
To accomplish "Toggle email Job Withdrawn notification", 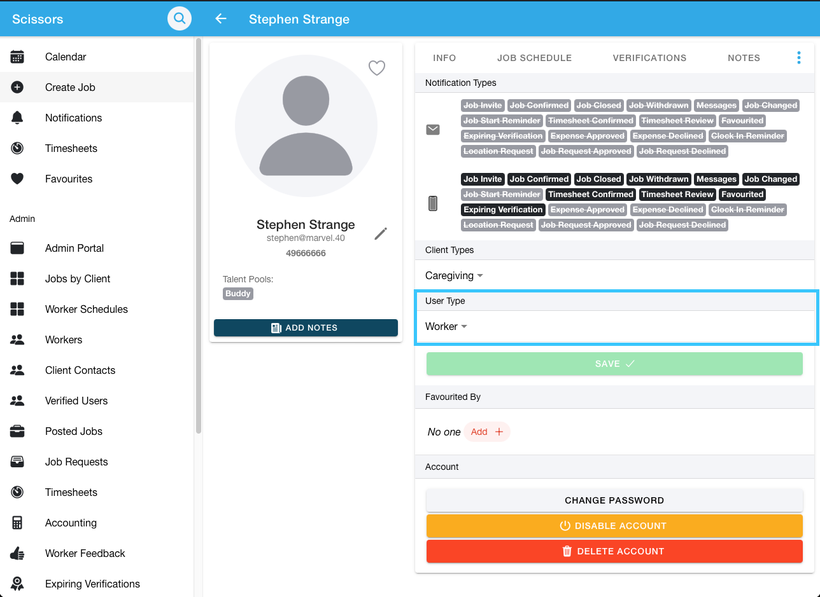I will point(658,106).
